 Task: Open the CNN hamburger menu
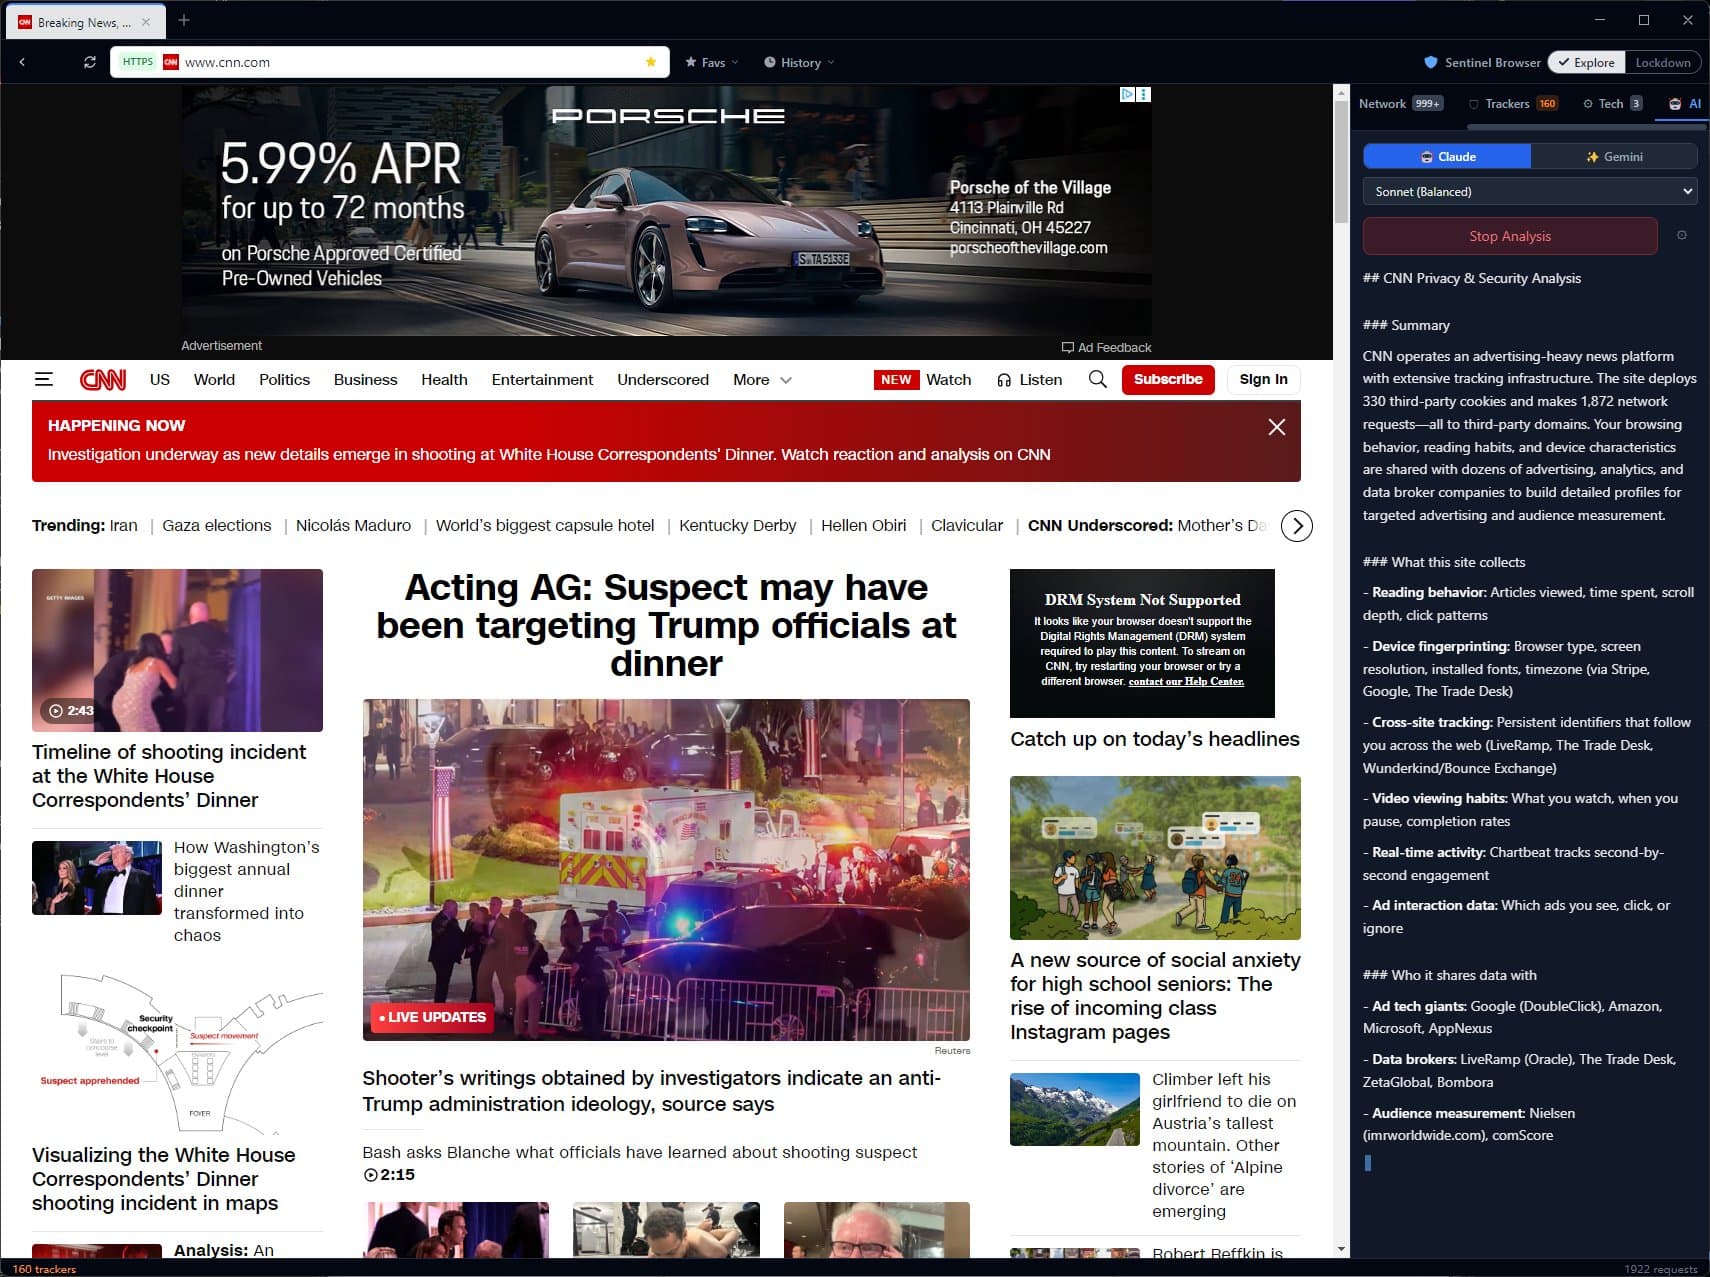pyautogui.click(x=43, y=380)
